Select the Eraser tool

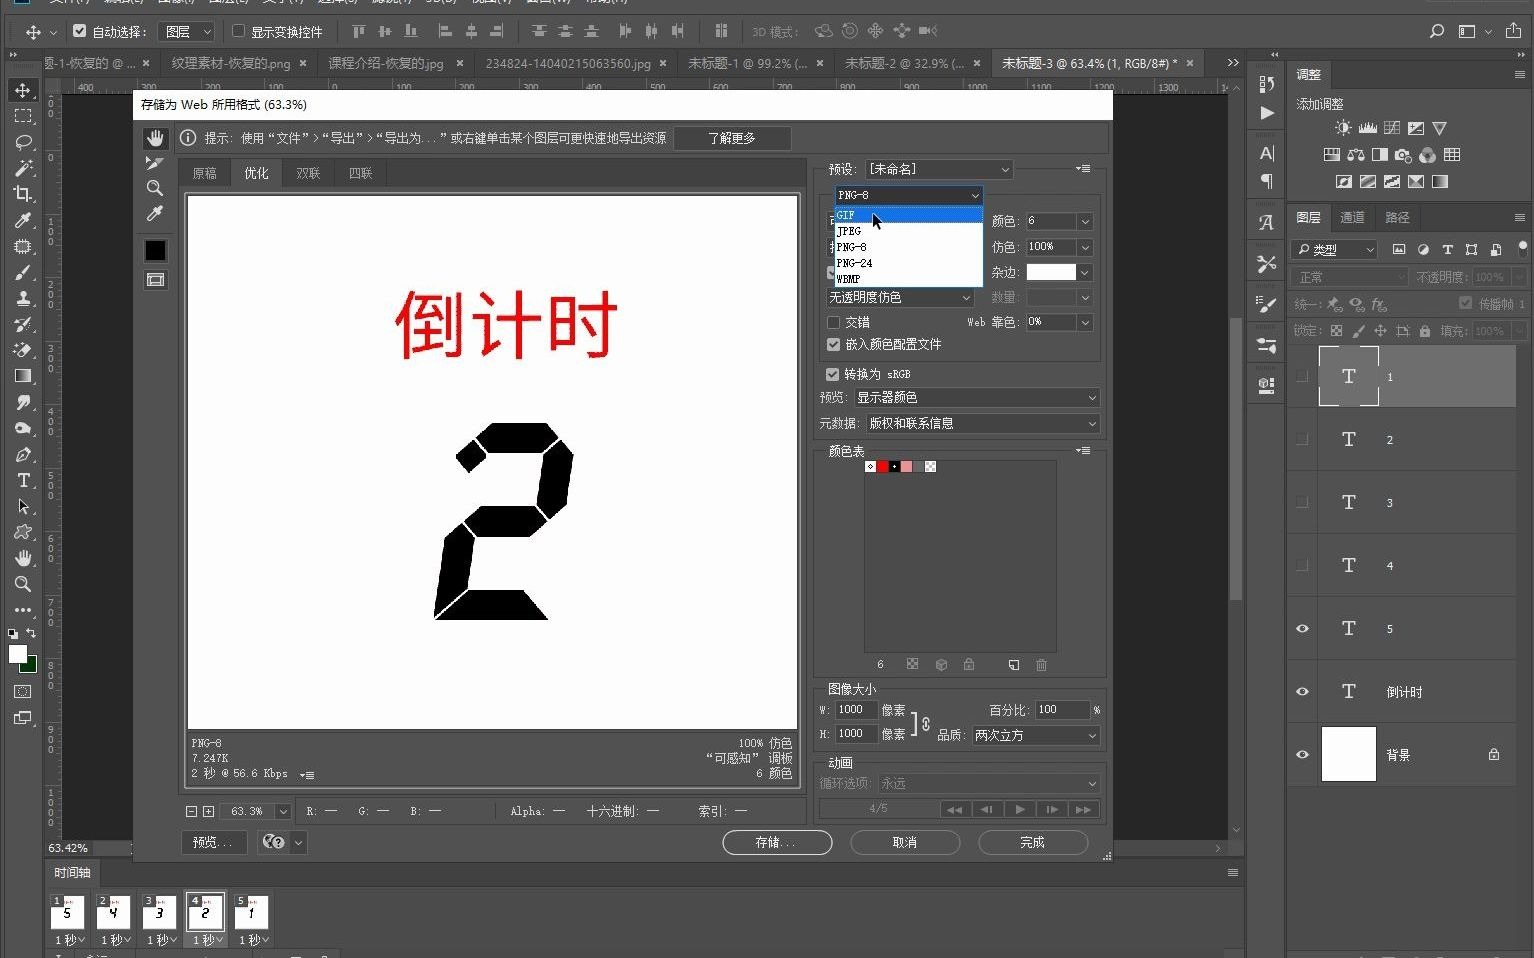23,350
